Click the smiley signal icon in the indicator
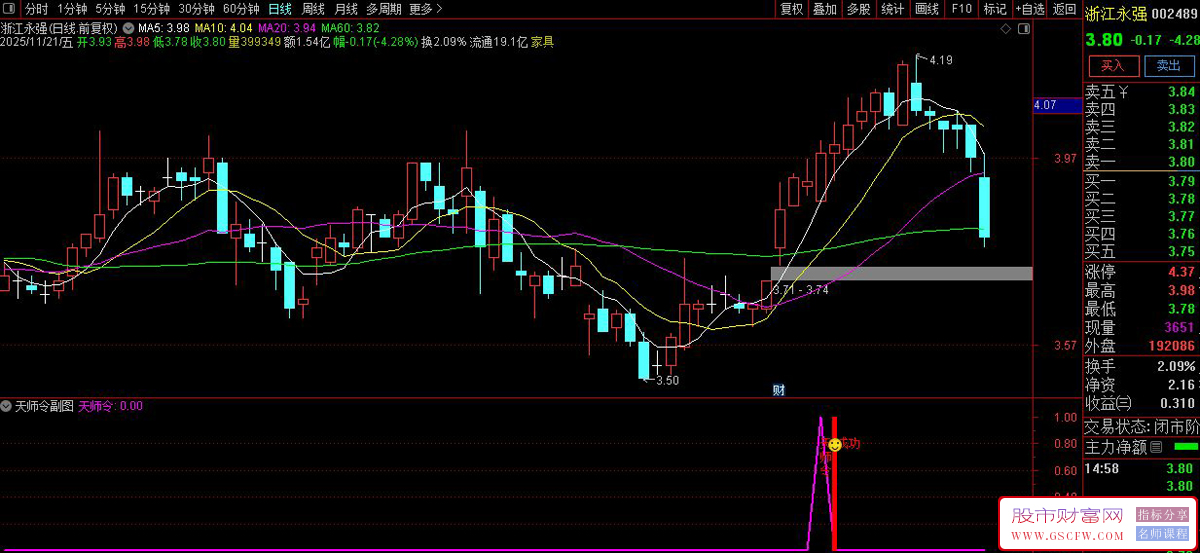The width and height of the screenshot is (1200, 553). [x=834, y=443]
